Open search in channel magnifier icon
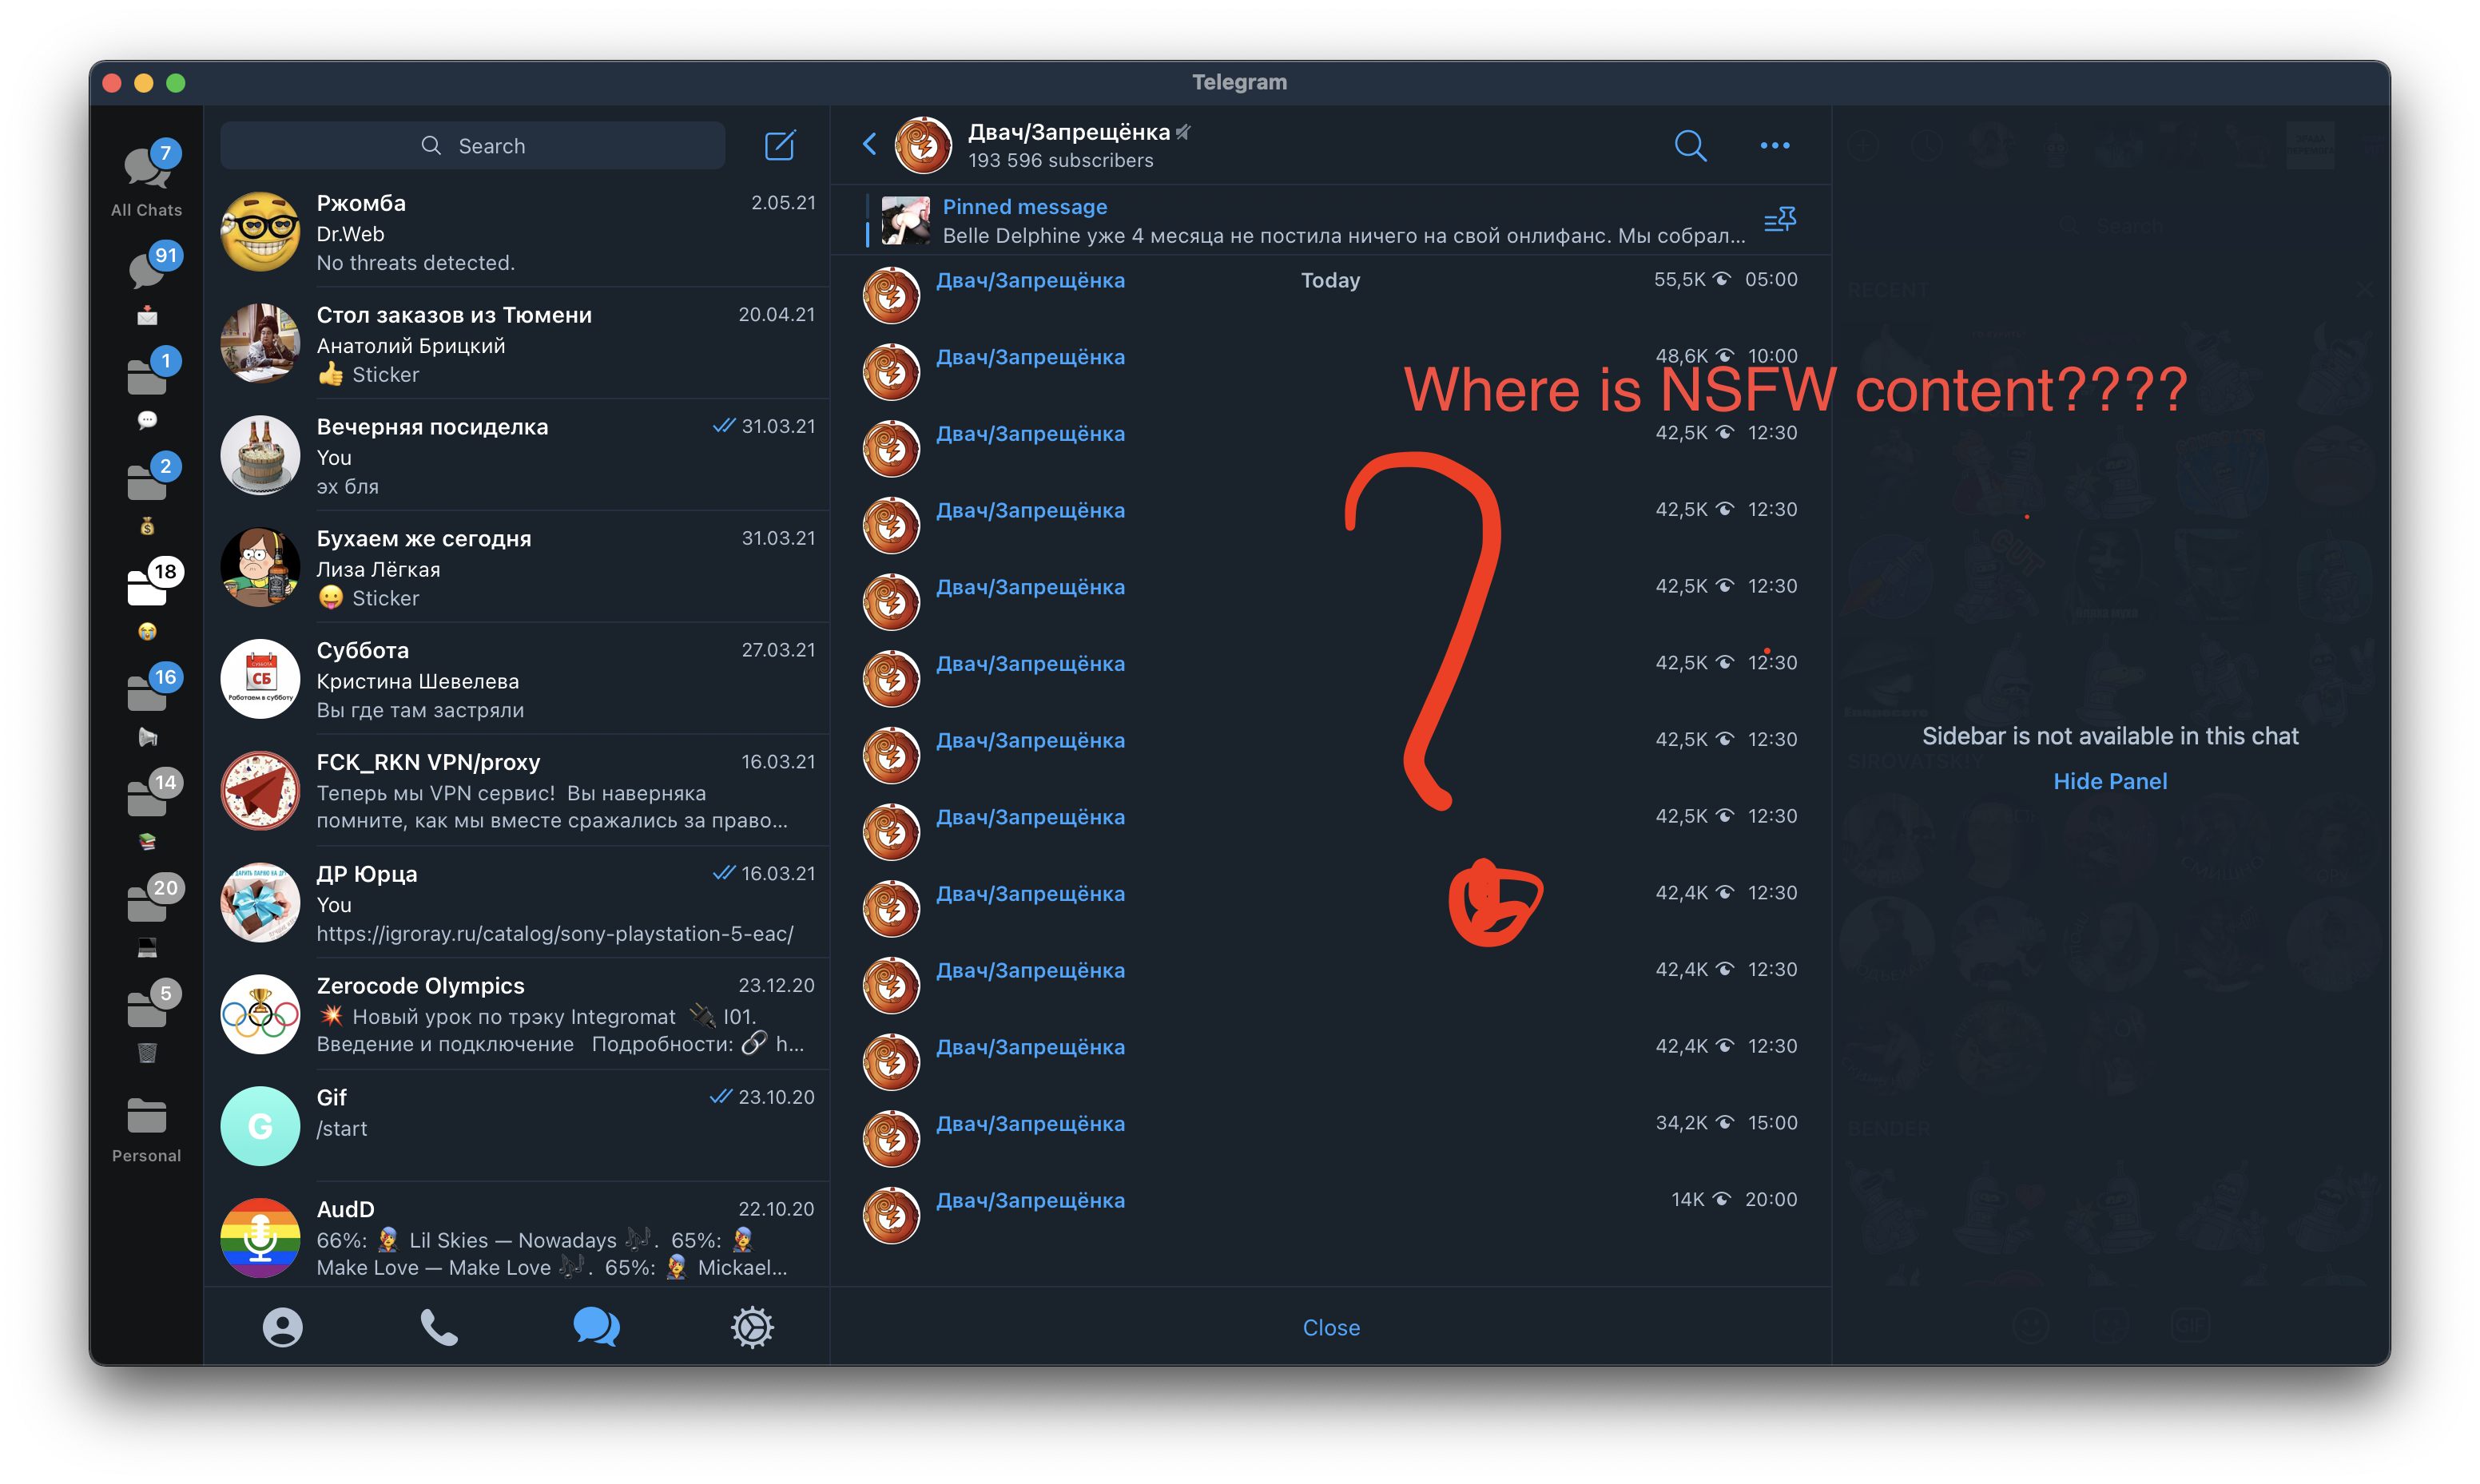The width and height of the screenshot is (2480, 1484). [1690, 146]
